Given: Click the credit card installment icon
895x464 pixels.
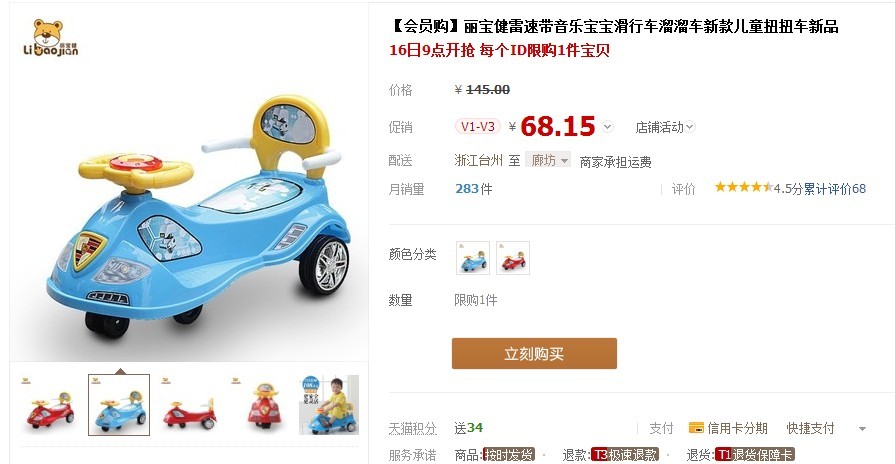Looking at the screenshot, I should pos(696,427).
